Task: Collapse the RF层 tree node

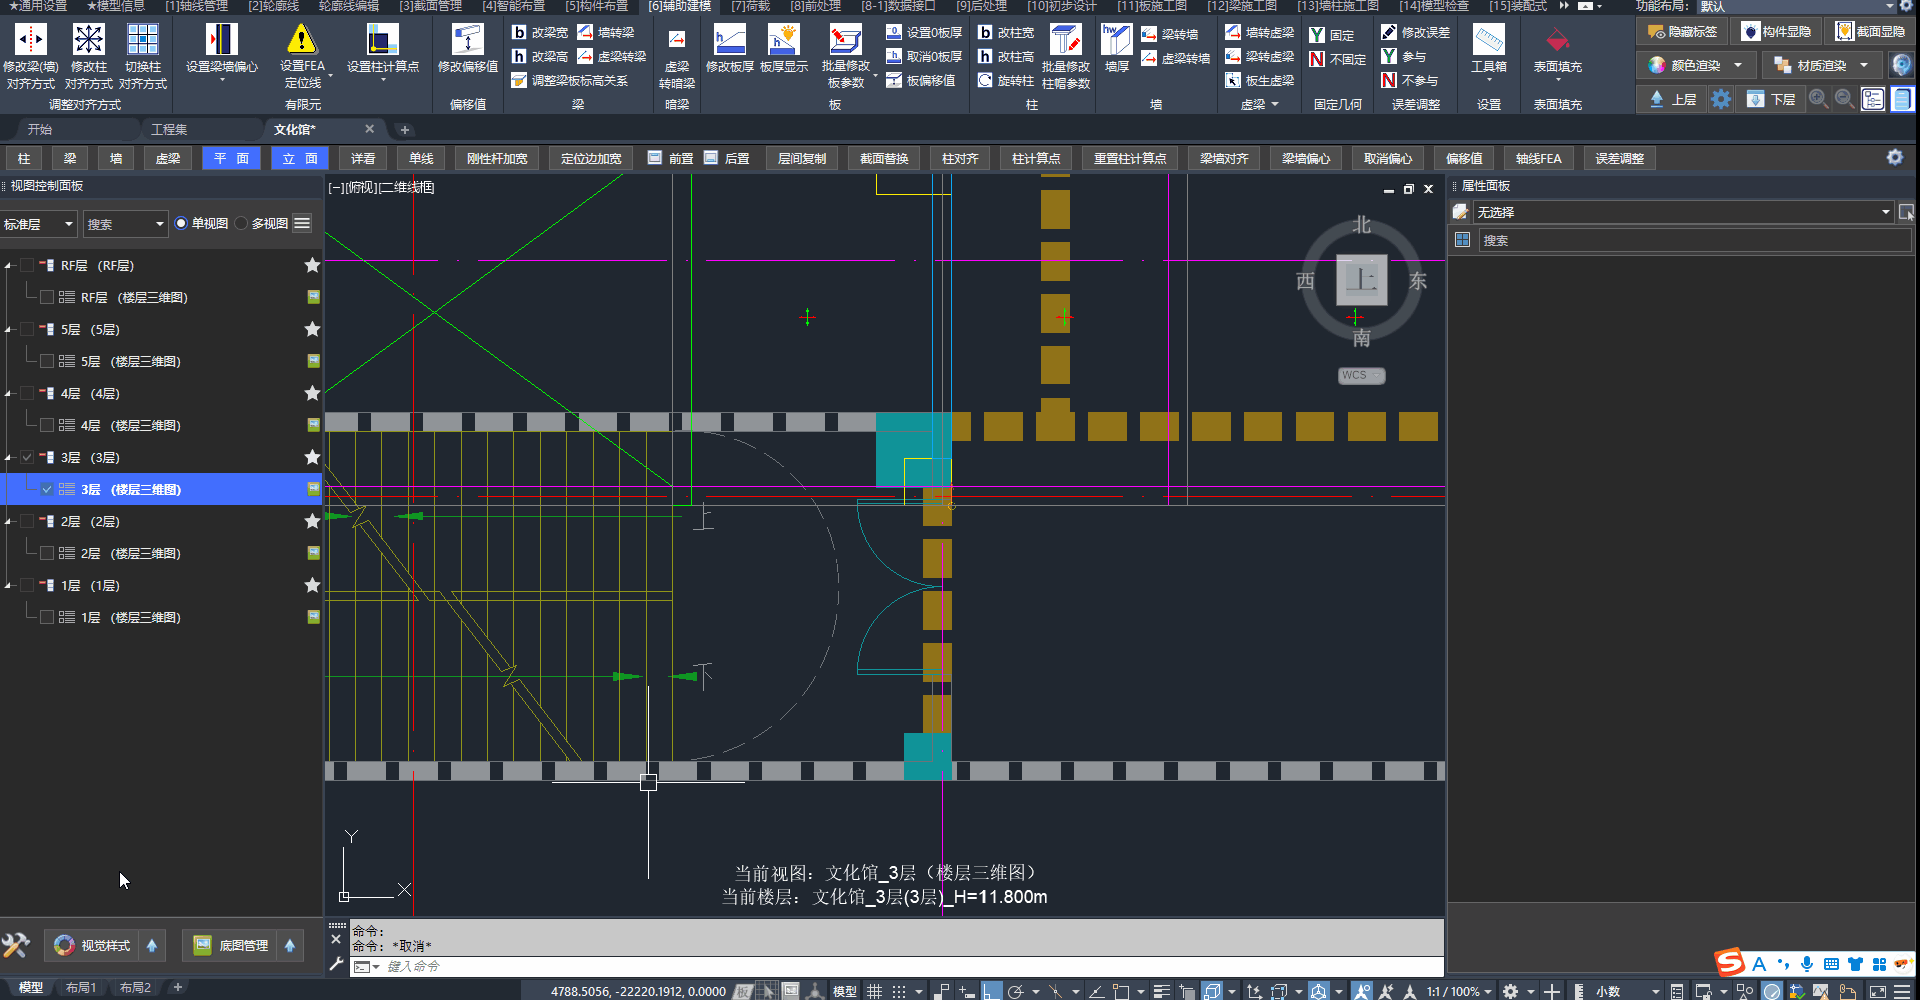Action: 9,266
